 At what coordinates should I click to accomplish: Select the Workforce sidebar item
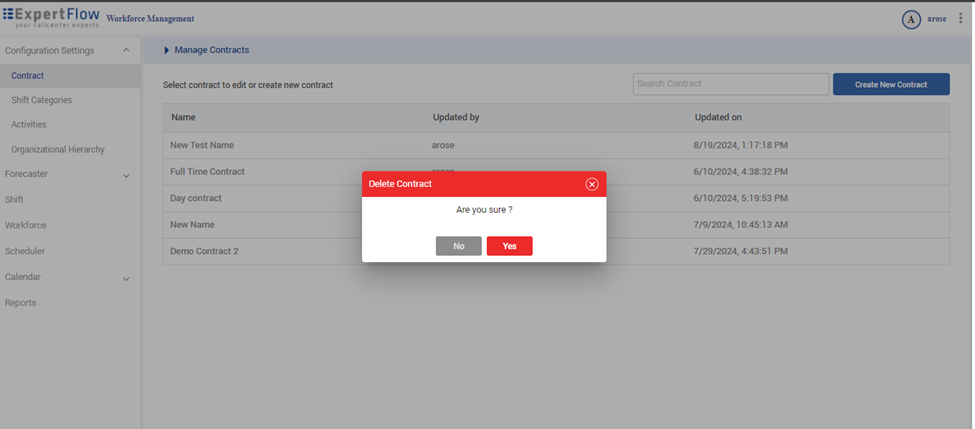click(x=25, y=226)
